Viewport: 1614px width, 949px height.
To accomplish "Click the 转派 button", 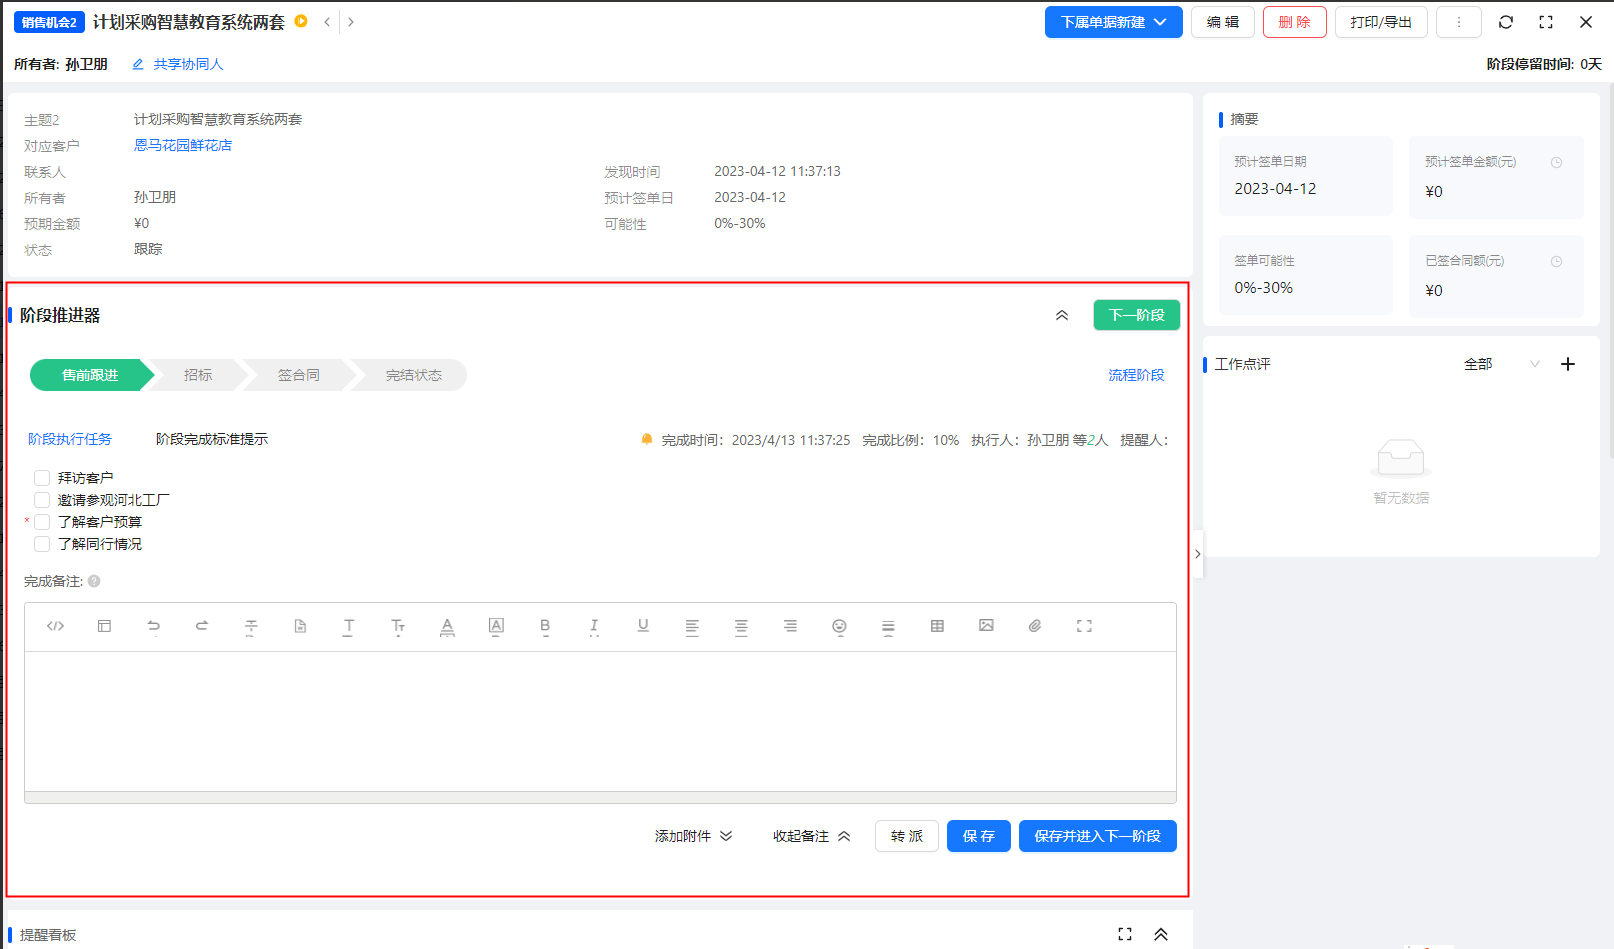I will [x=907, y=836].
